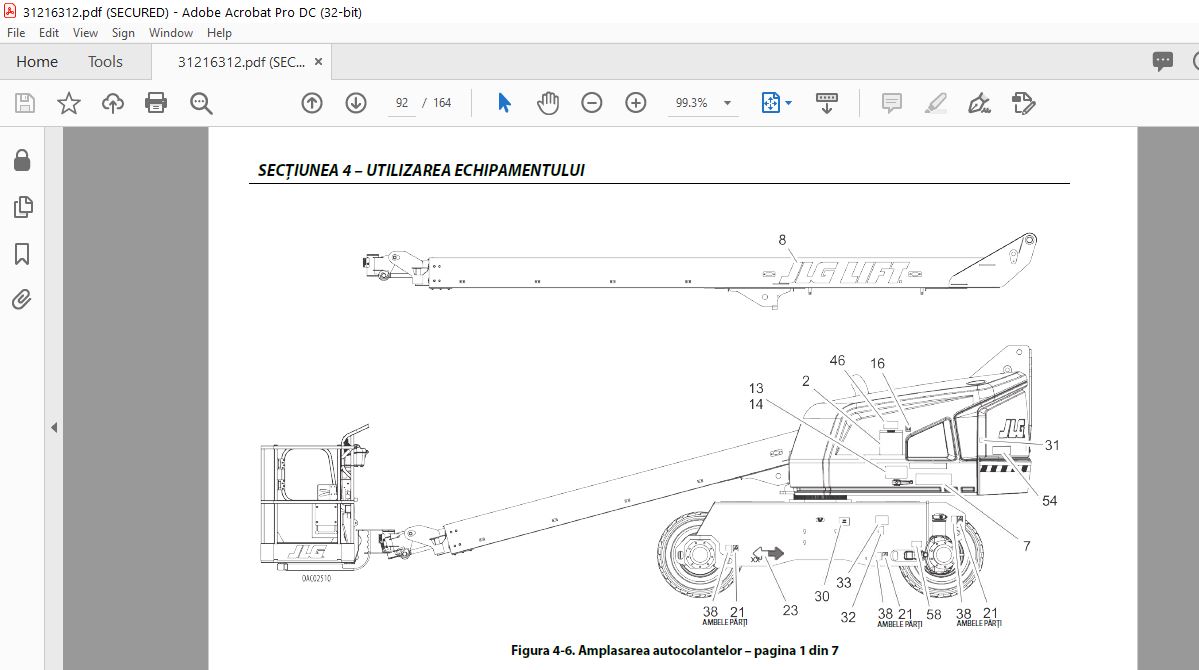Open the Window menu

[x=171, y=33]
